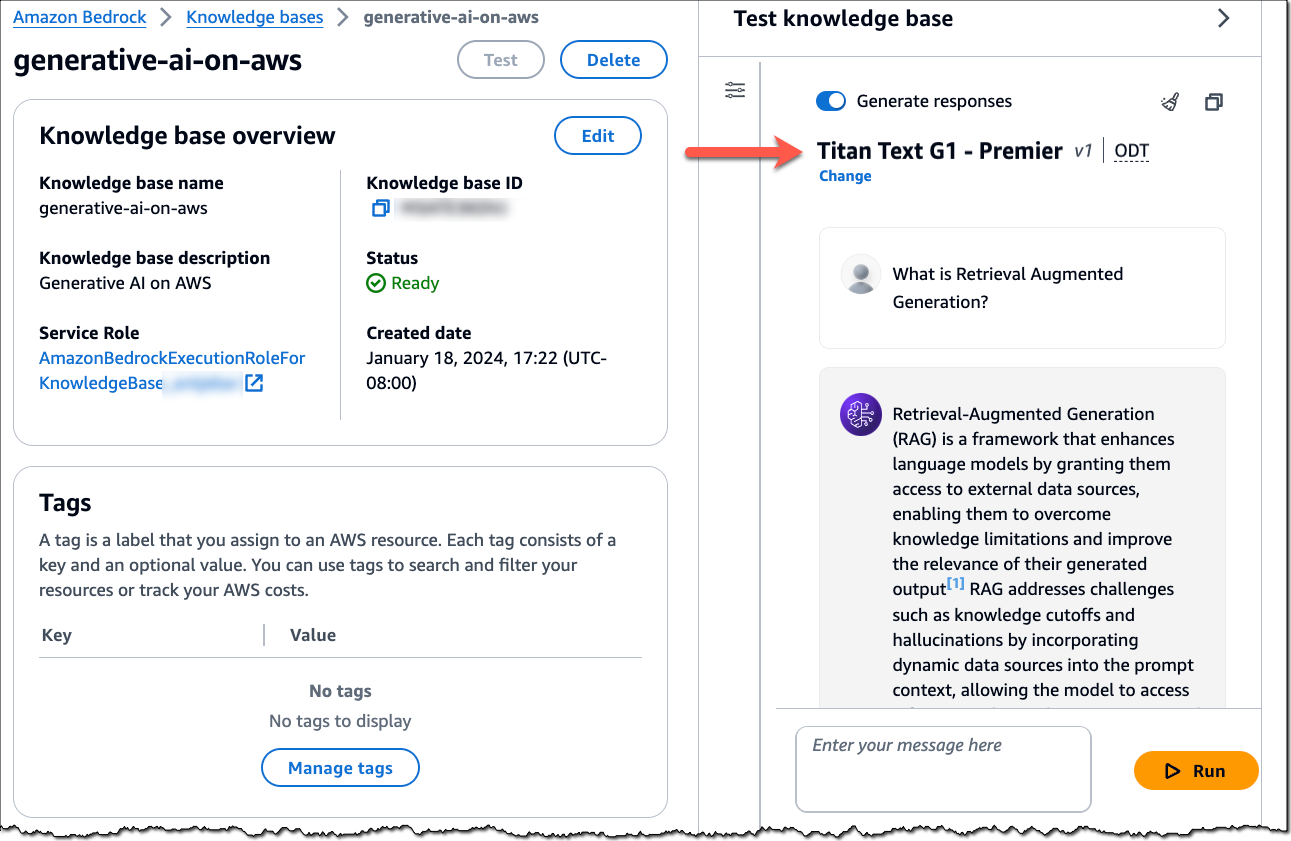The image size is (1291, 841).
Task: Copy the Knowledge base ID icon
Action: point(380,208)
